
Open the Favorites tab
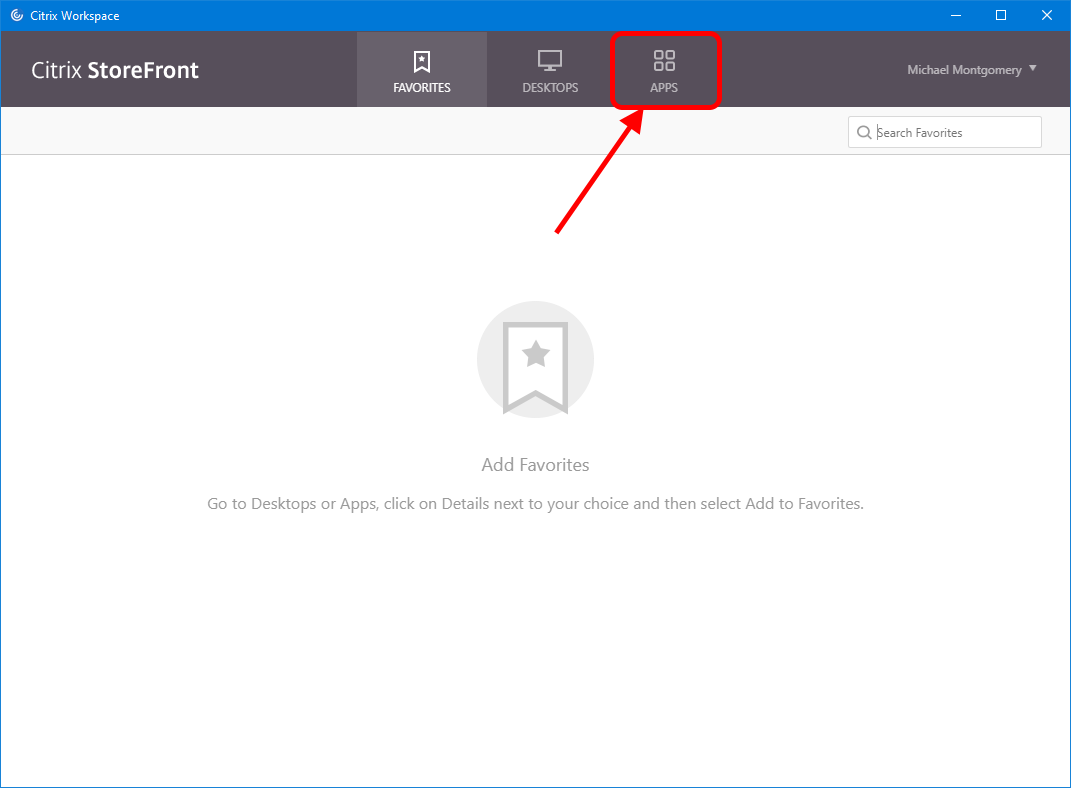[421, 70]
